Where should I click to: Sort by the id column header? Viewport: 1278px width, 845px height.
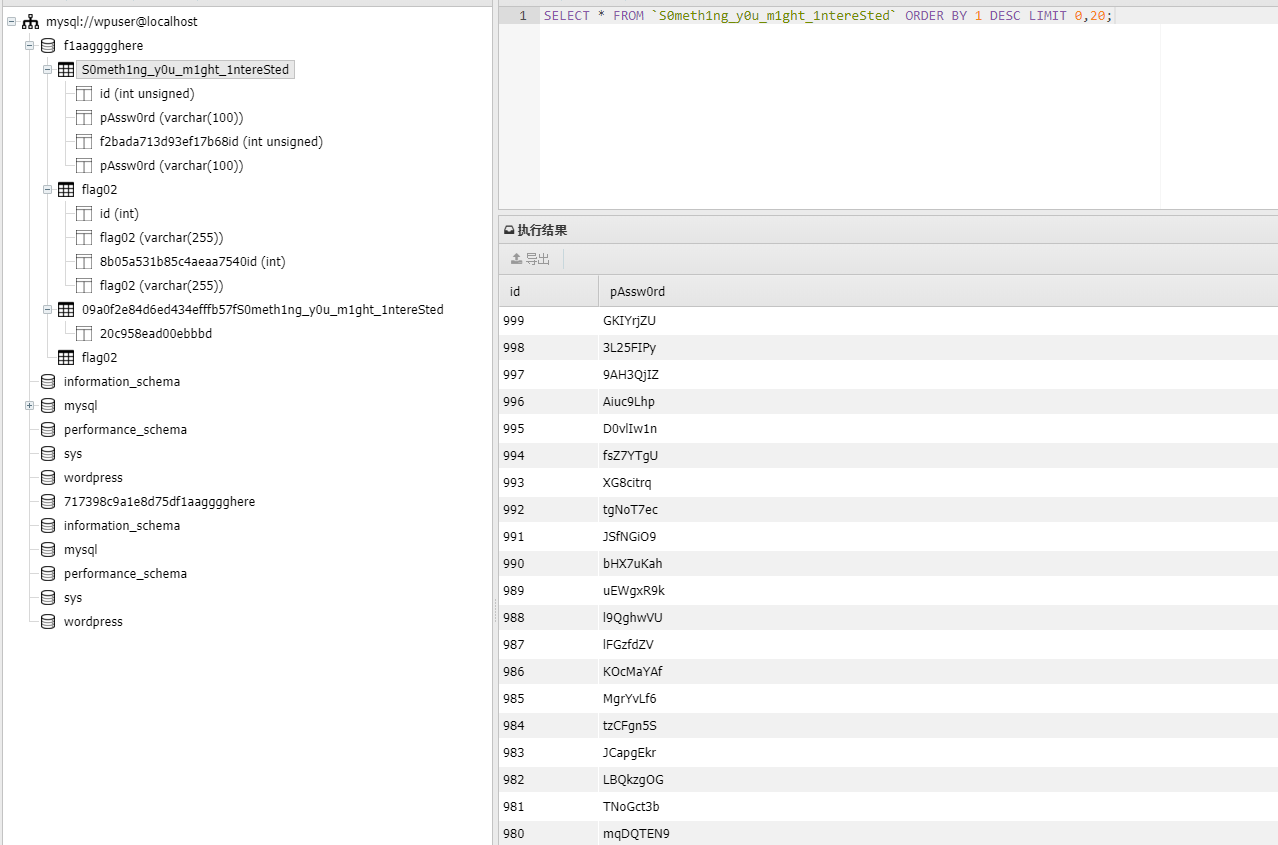click(548, 291)
